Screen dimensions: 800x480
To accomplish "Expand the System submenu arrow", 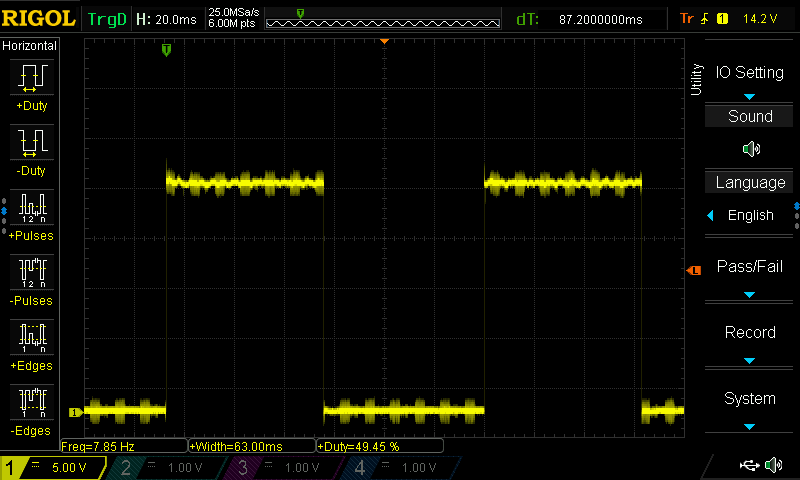I will click(x=749, y=426).
